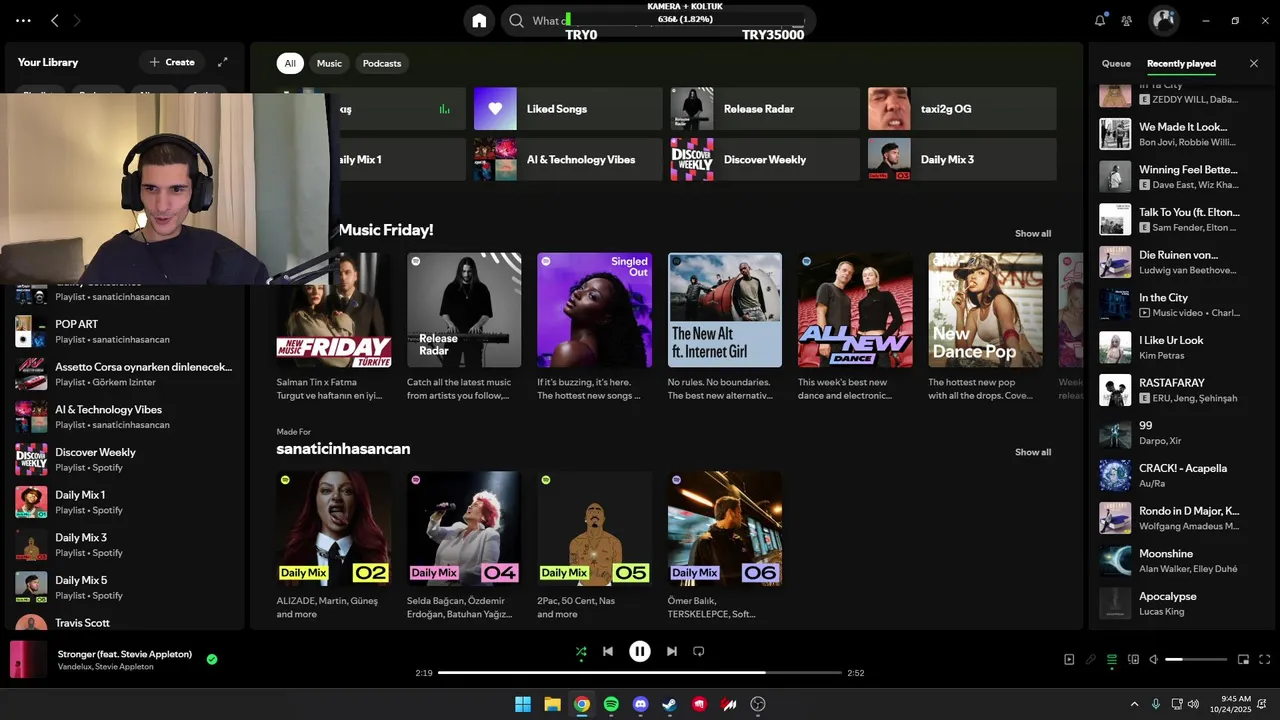
Task: Skip to the previous track
Action: pos(608,651)
